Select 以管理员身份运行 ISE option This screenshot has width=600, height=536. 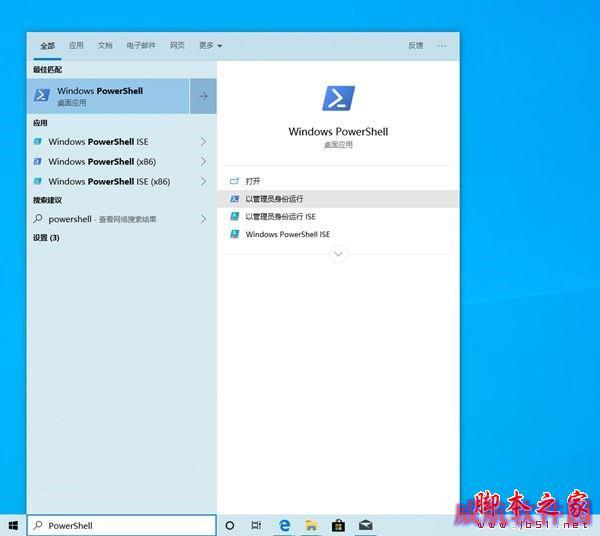click(x=338, y=216)
